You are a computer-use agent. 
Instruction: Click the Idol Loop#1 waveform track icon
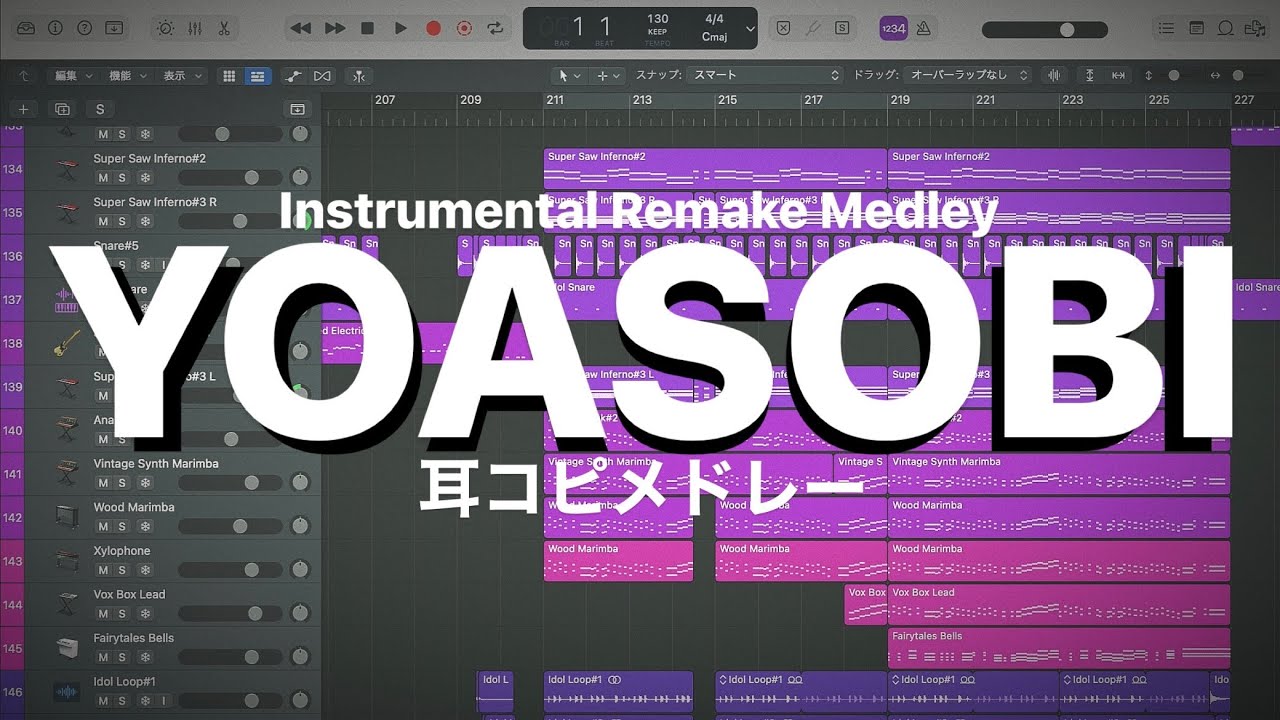[67, 692]
